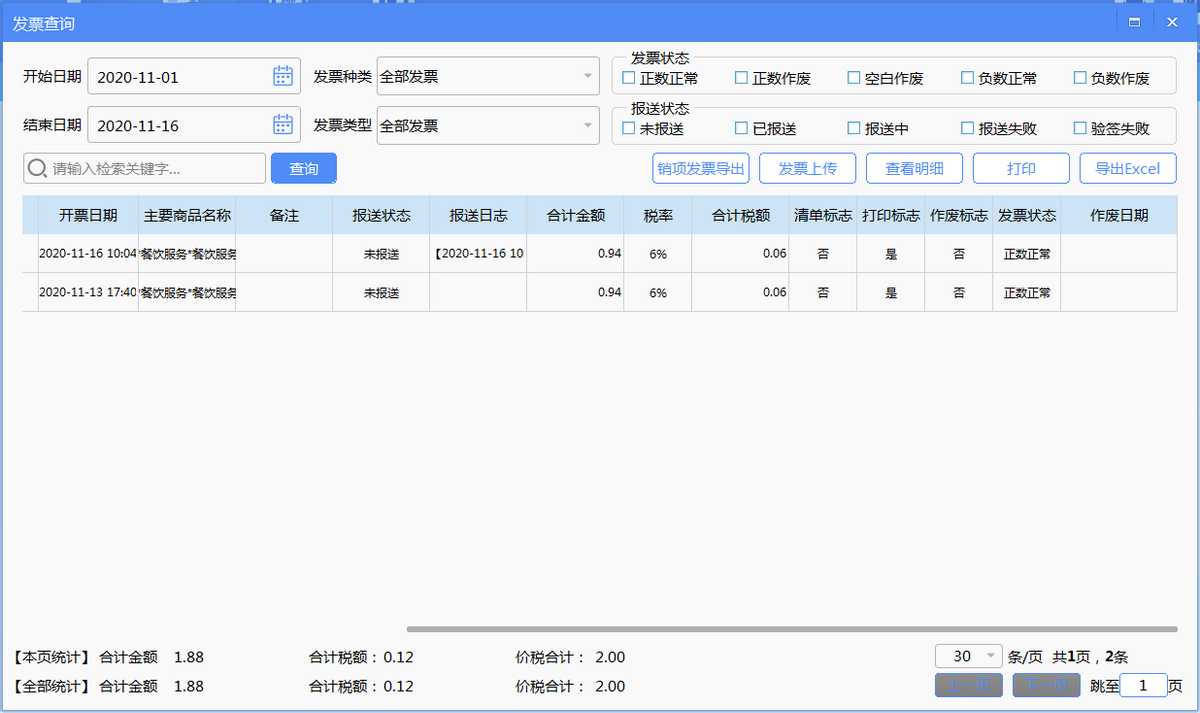The height and width of the screenshot is (713, 1200).
Task: Enable the 正数正常 invoice status checkbox
Action: [x=629, y=78]
